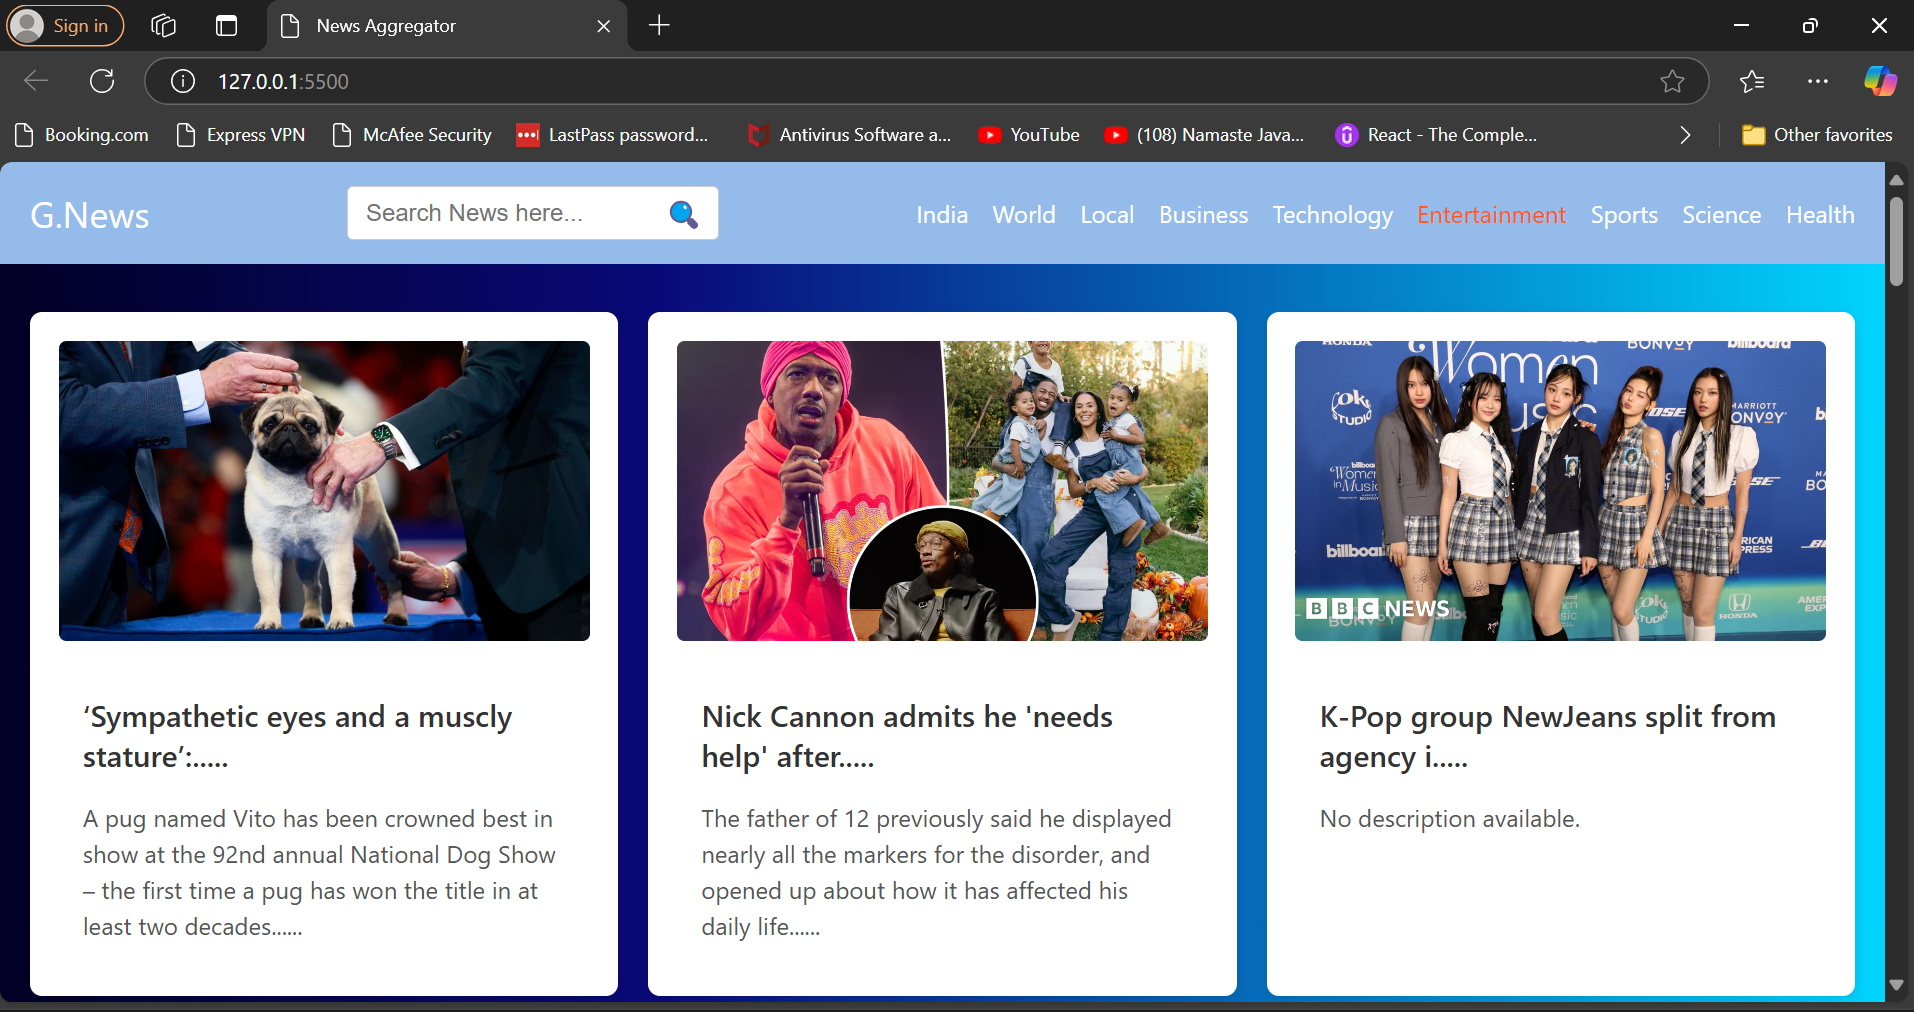Screen dimensions: 1914x1012
Task: Click the site info icon in the address bar
Action: pyautogui.click(x=183, y=82)
